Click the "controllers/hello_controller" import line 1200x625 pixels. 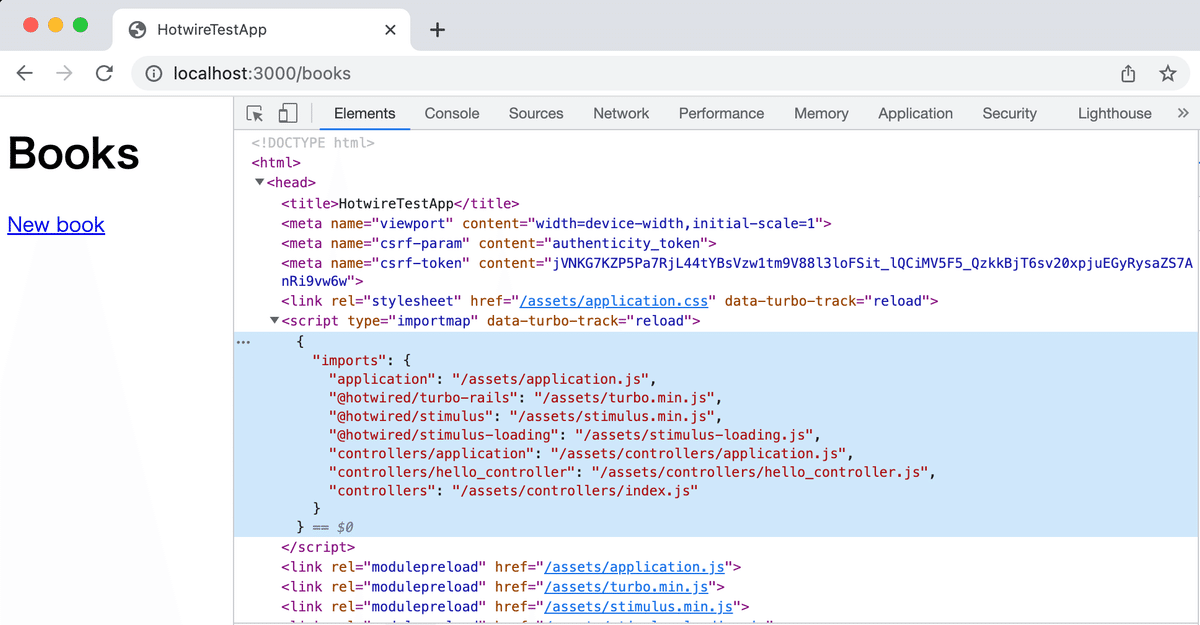coord(632,472)
